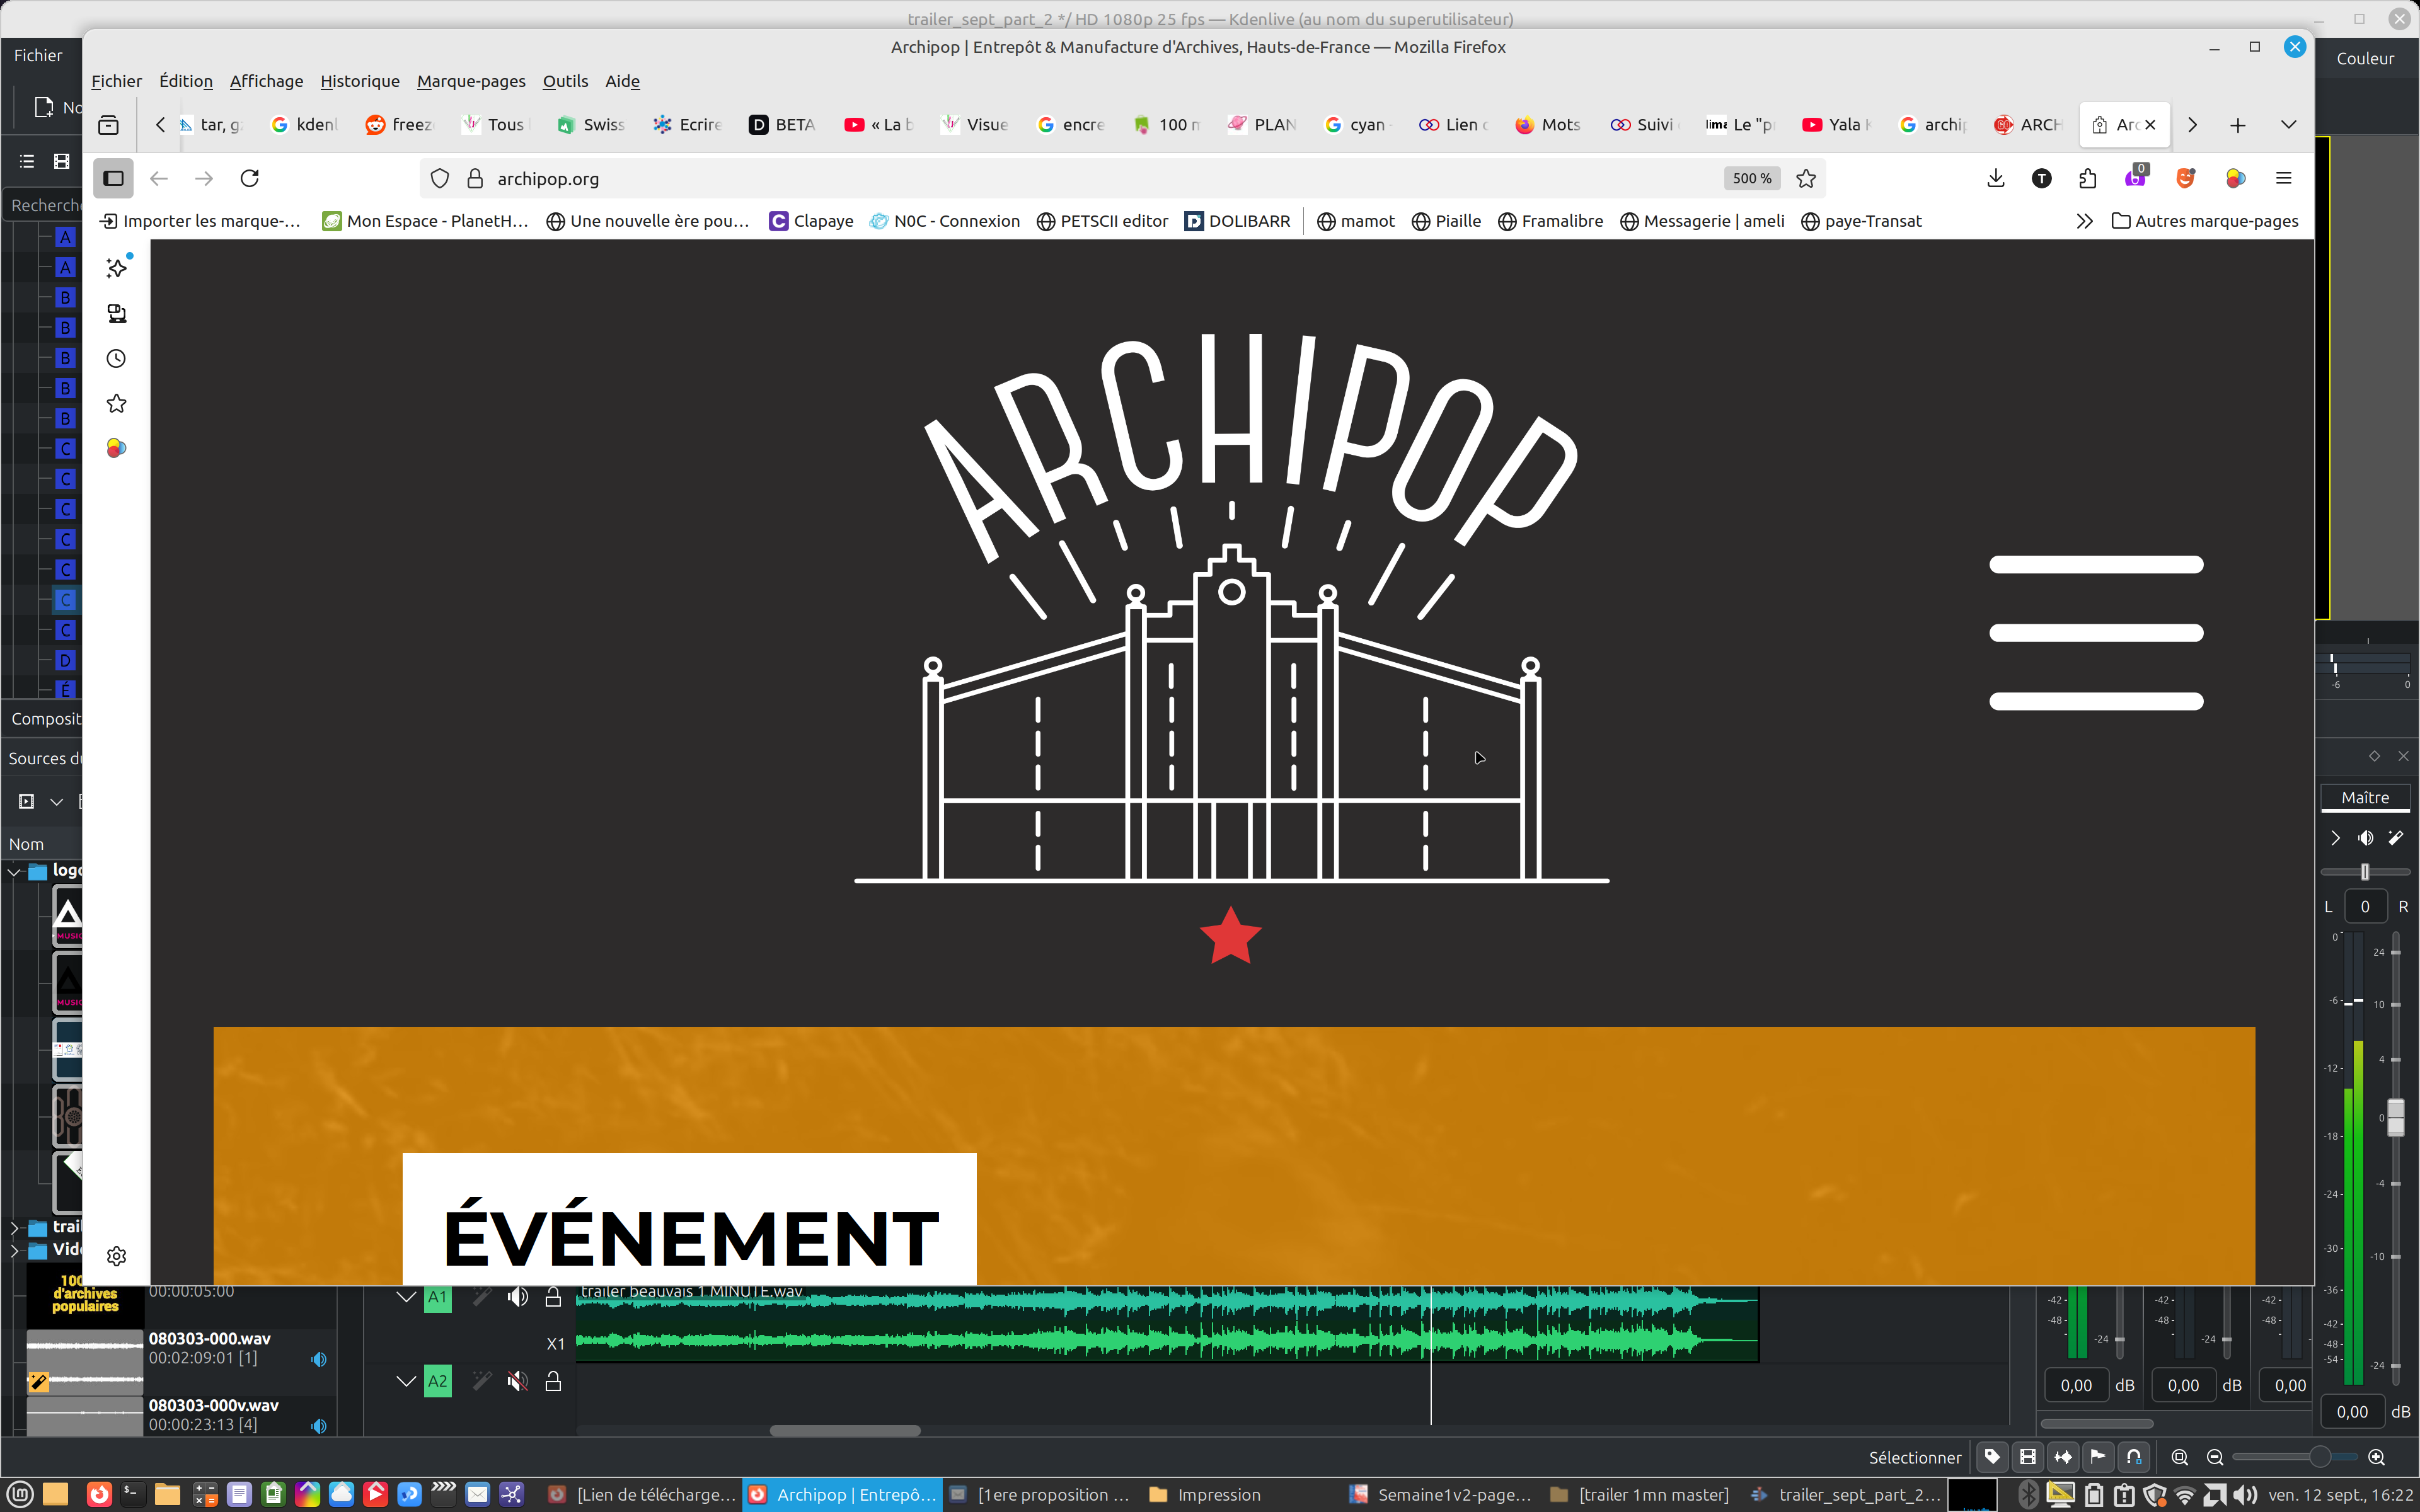
Task: Open the Firefox downloads arrow icon
Action: (1995, 178)
